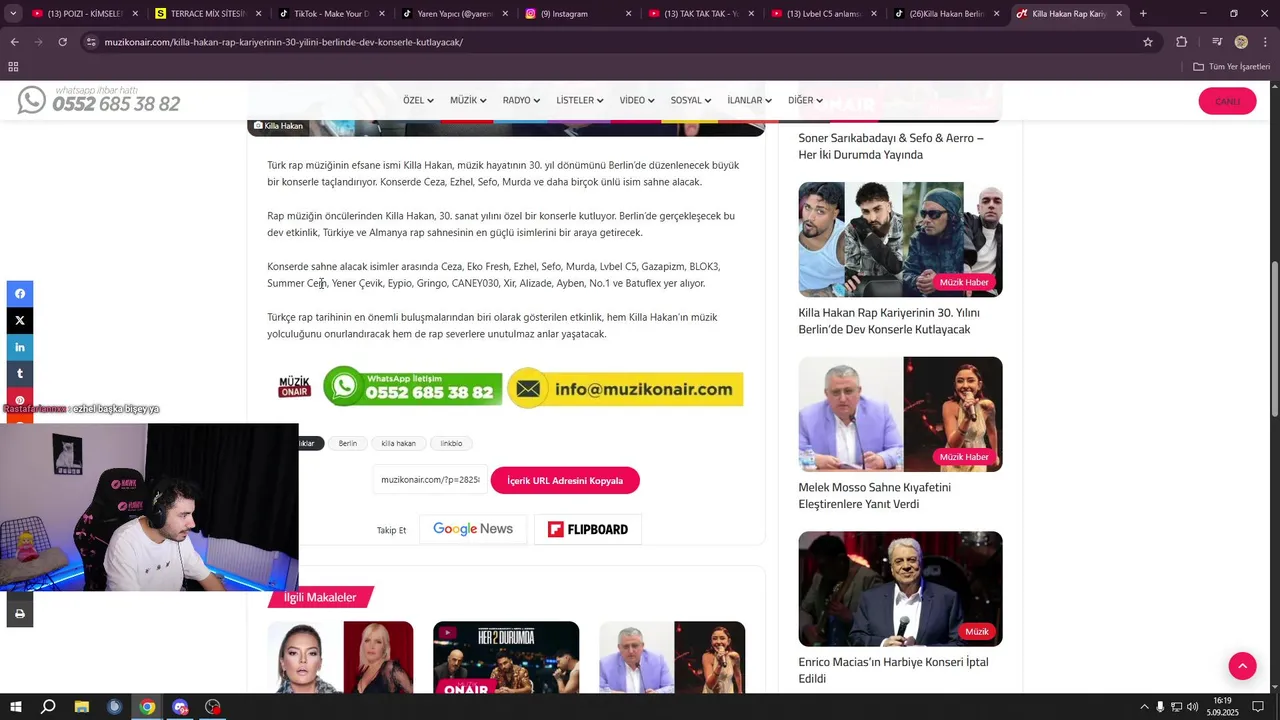Click the browser forward arrow
1280x720 pixels.
(38, 42)
